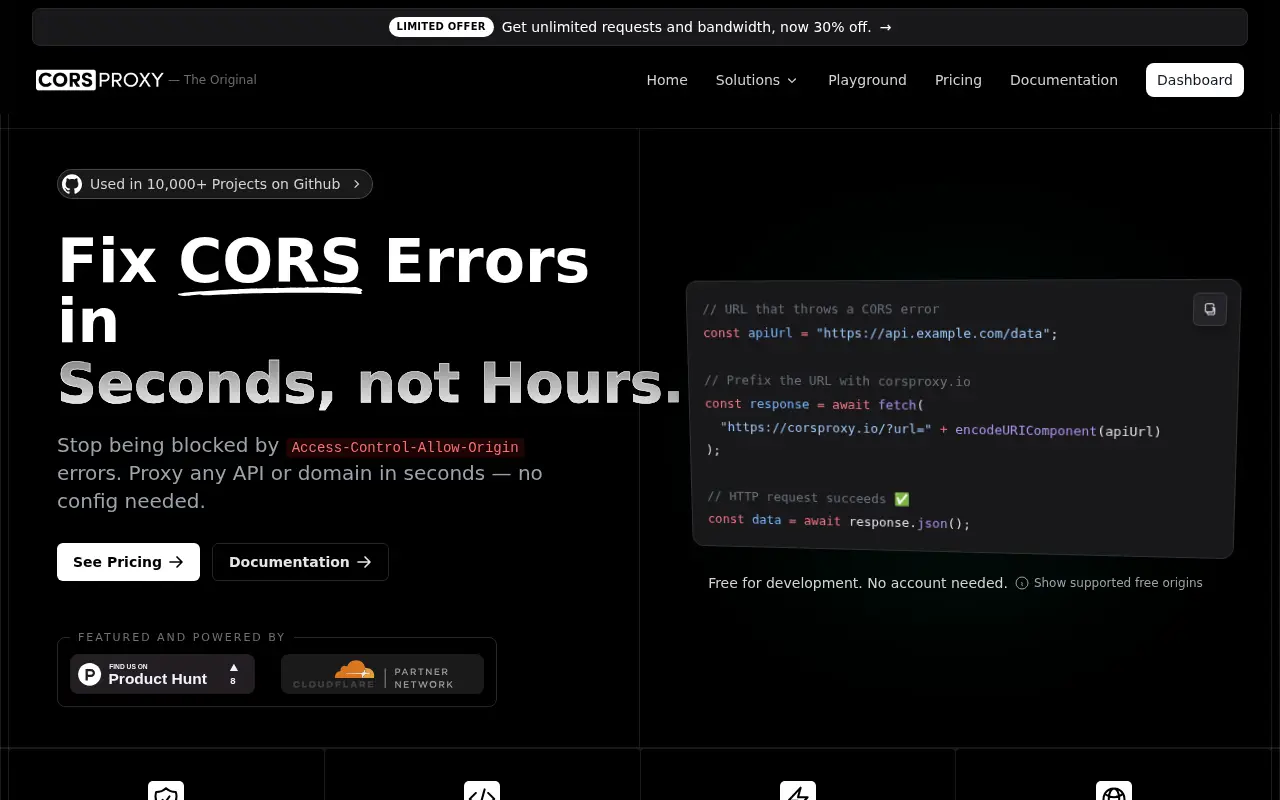
Task: Upvote using the Product Hunt arrow
Action: click(x=233, y=668)
